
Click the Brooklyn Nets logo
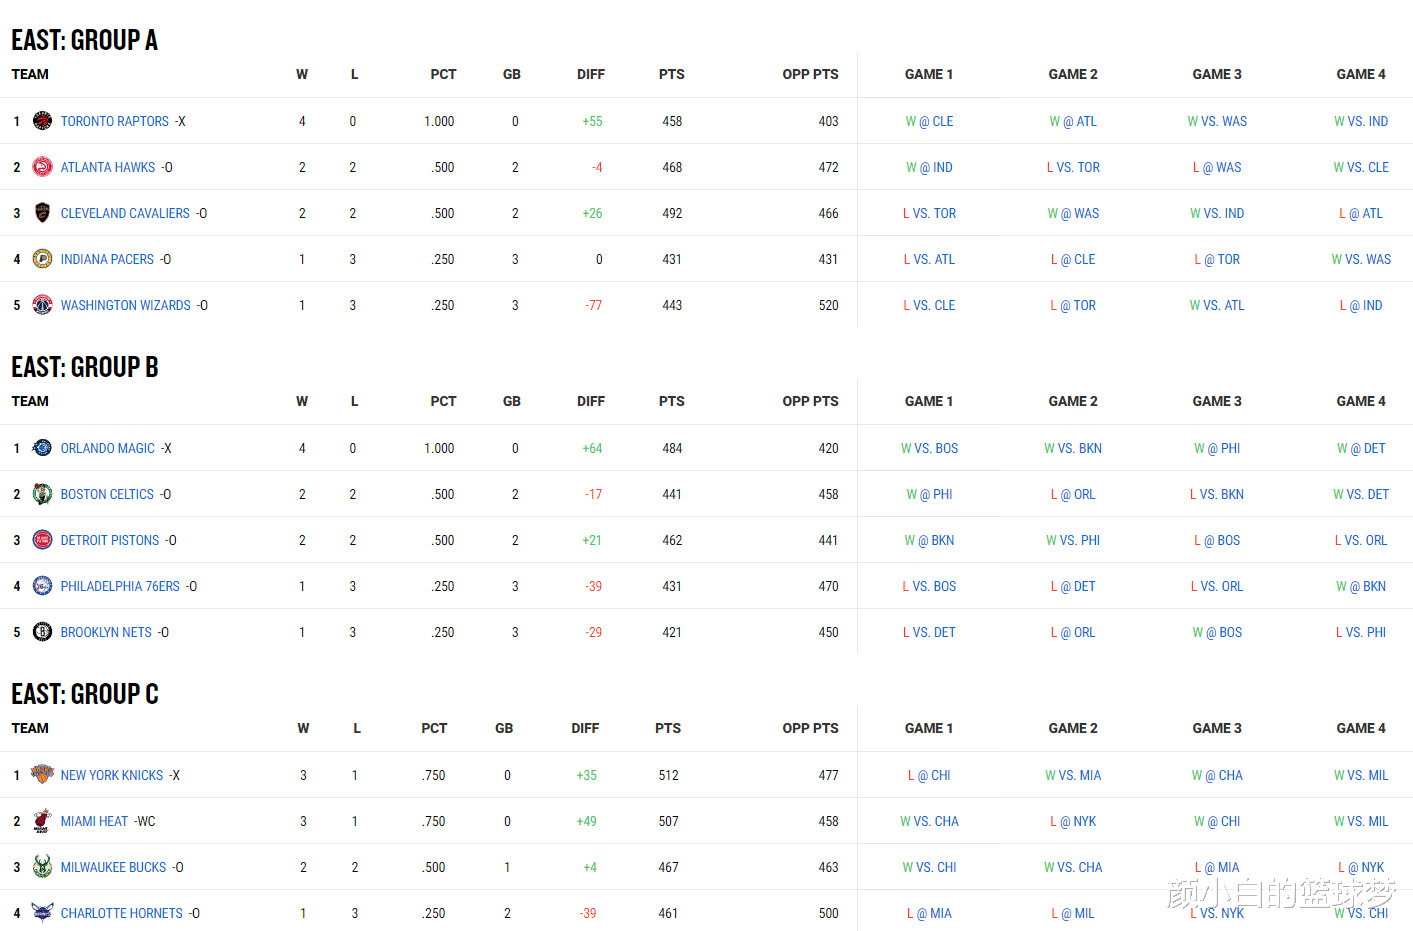click(x=42, y=632)
